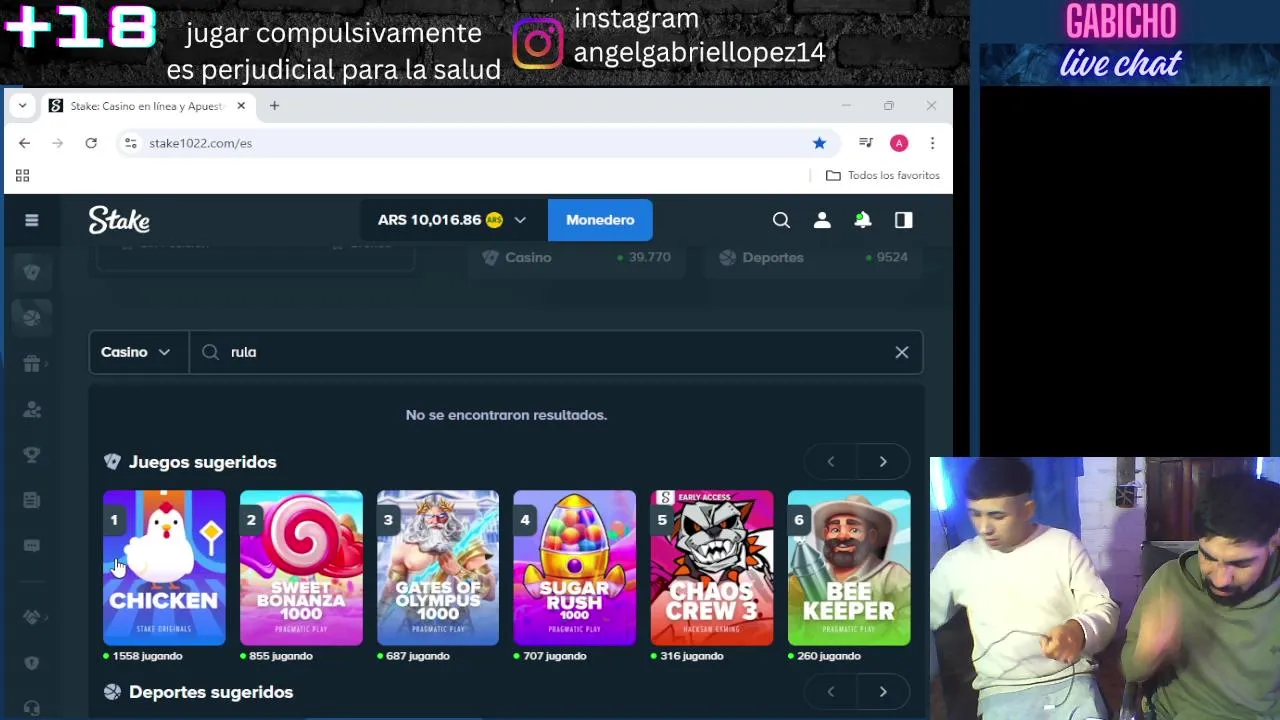Screen dimensions: 1280x720
Task: Open Todos los favoritos bookmarks folder
Action: click(883, 175)
